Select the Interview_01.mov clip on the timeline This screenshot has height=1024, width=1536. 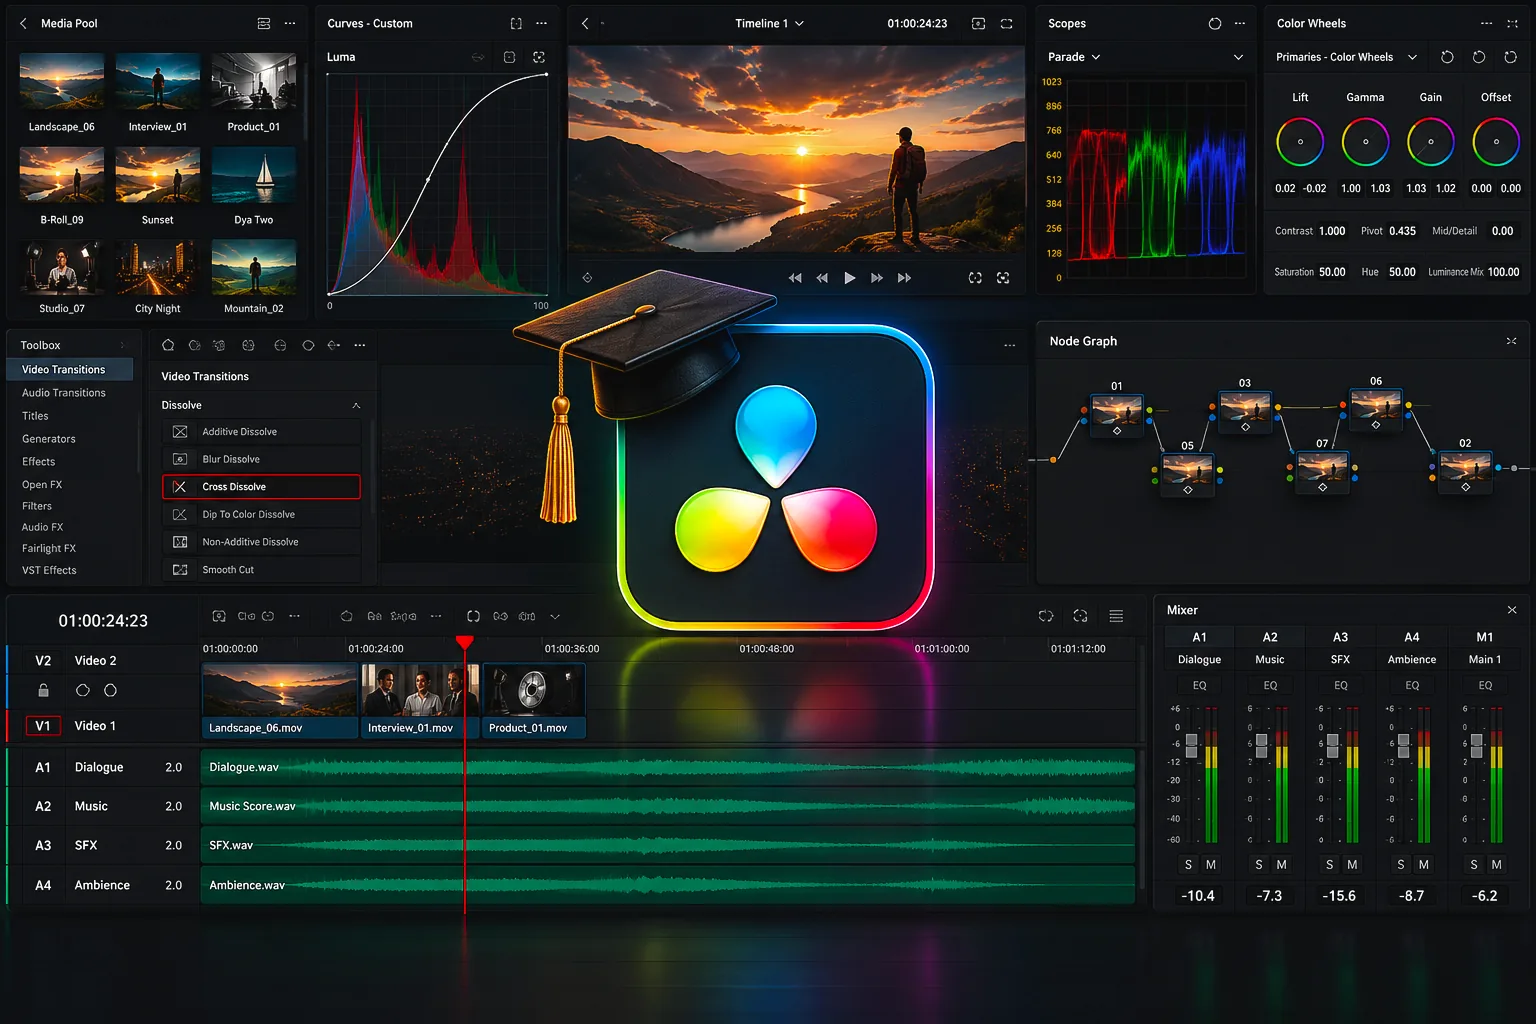[420, 701]
